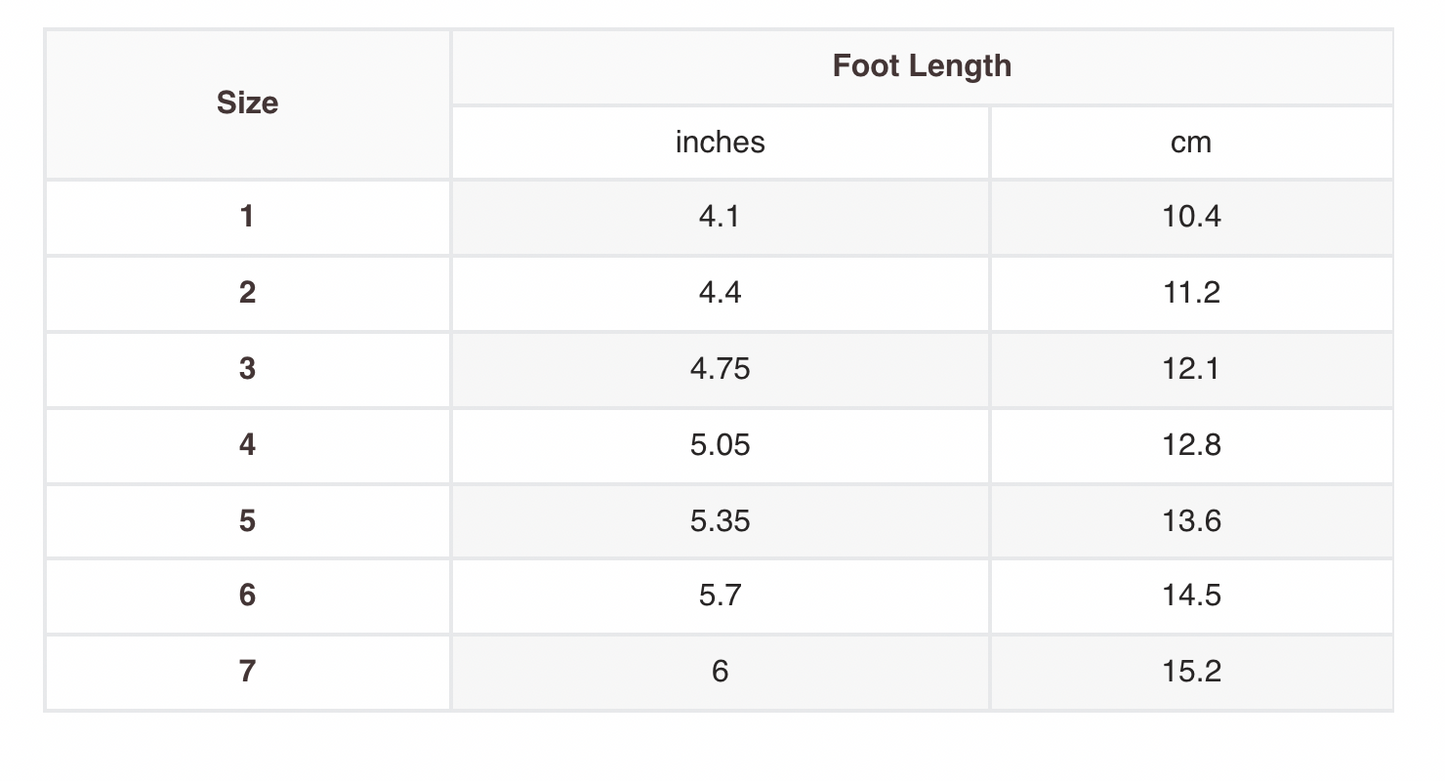Select the 4.1 inches cell

pos(720,216)
